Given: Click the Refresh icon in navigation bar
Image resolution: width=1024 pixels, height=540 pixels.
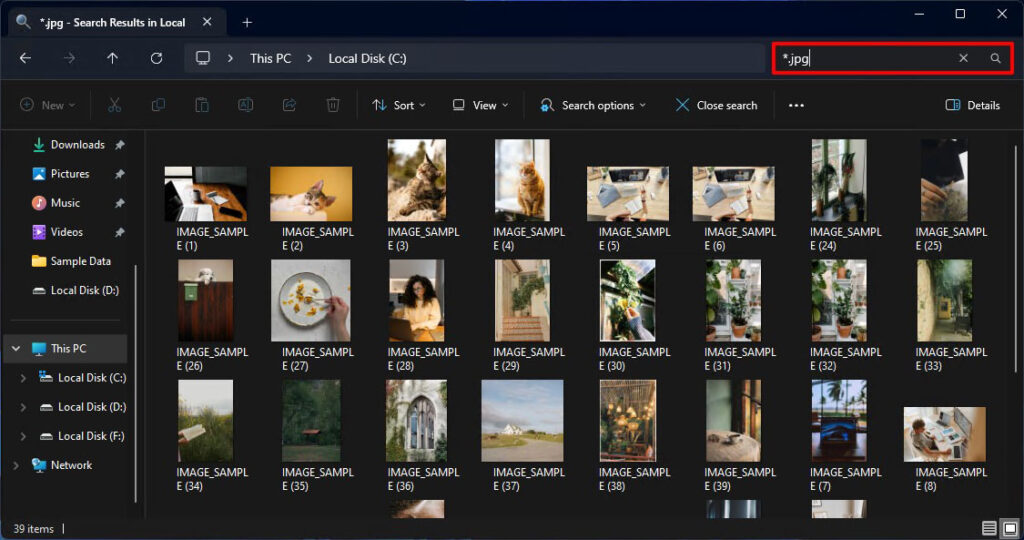Looking at the screenshot, I should 156,59.
